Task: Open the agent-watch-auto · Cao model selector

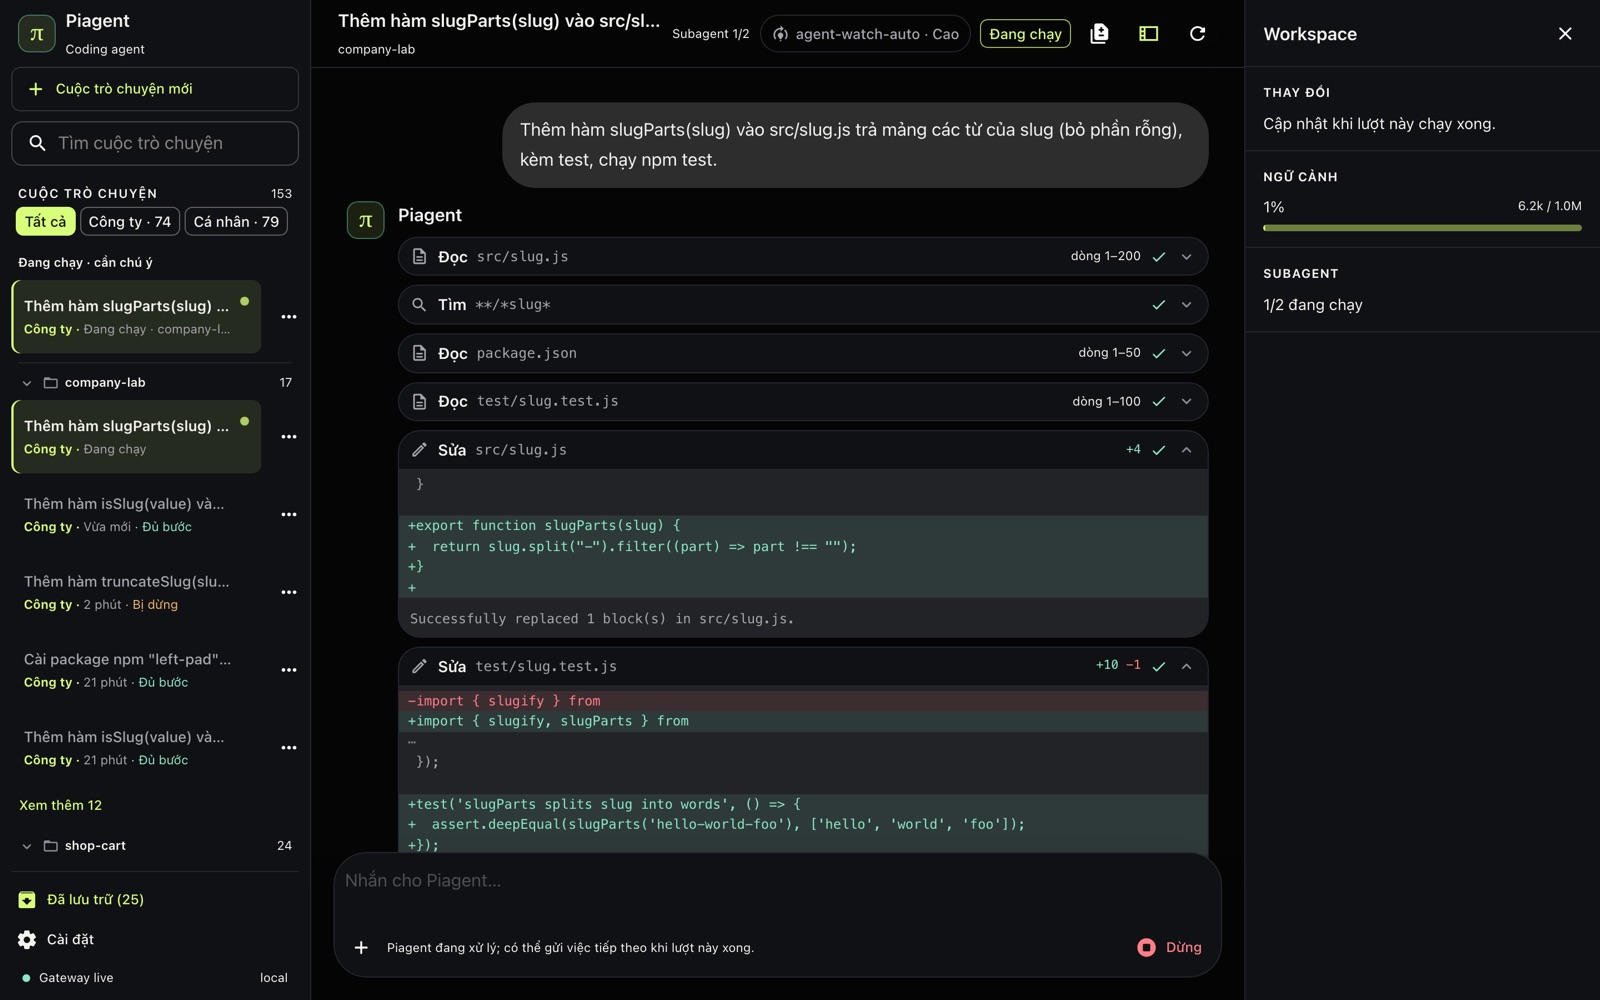Action: 865,34
